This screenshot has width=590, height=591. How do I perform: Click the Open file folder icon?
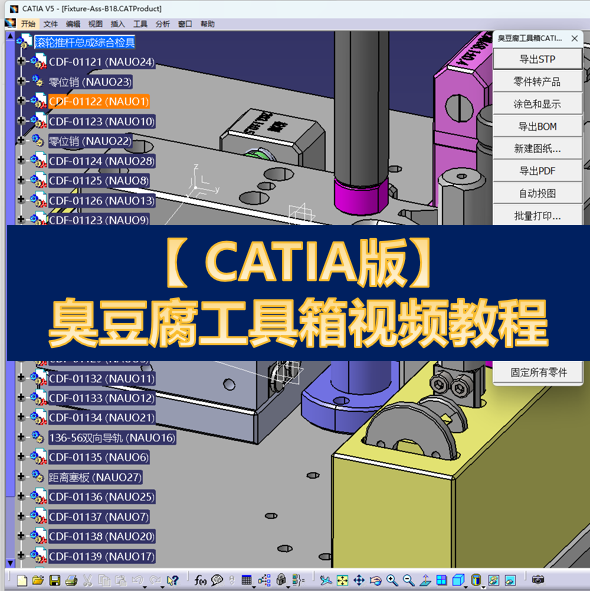[38, 580]
